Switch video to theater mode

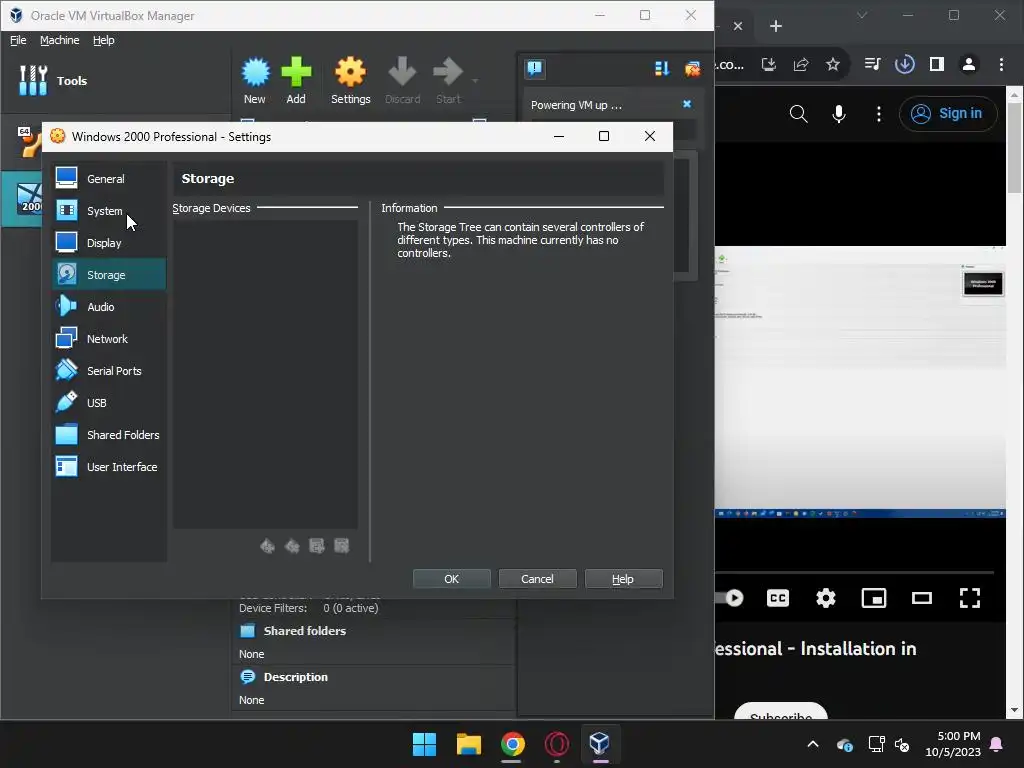click(921, 598)
